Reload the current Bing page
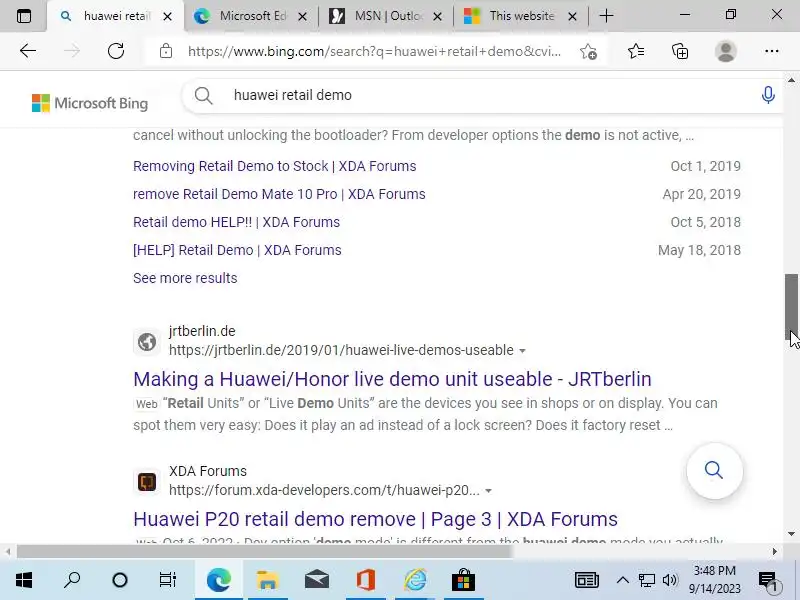Viewport: 800px width, 600px height. (116, 51)
